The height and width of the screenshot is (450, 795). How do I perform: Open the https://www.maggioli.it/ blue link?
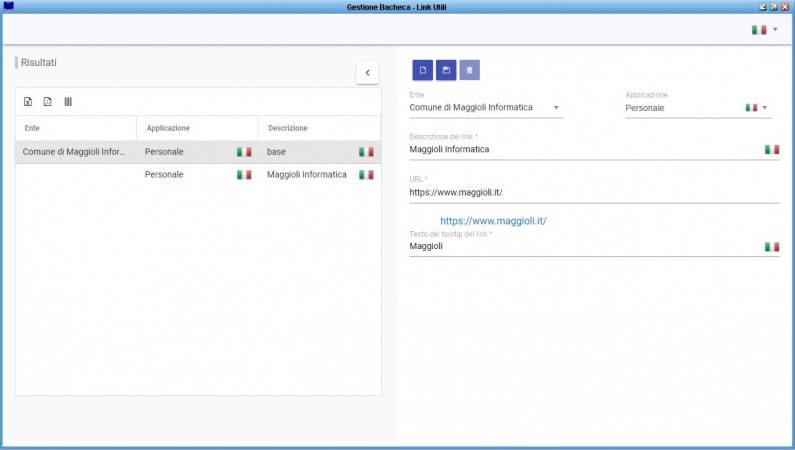click(x=493, y=220)
